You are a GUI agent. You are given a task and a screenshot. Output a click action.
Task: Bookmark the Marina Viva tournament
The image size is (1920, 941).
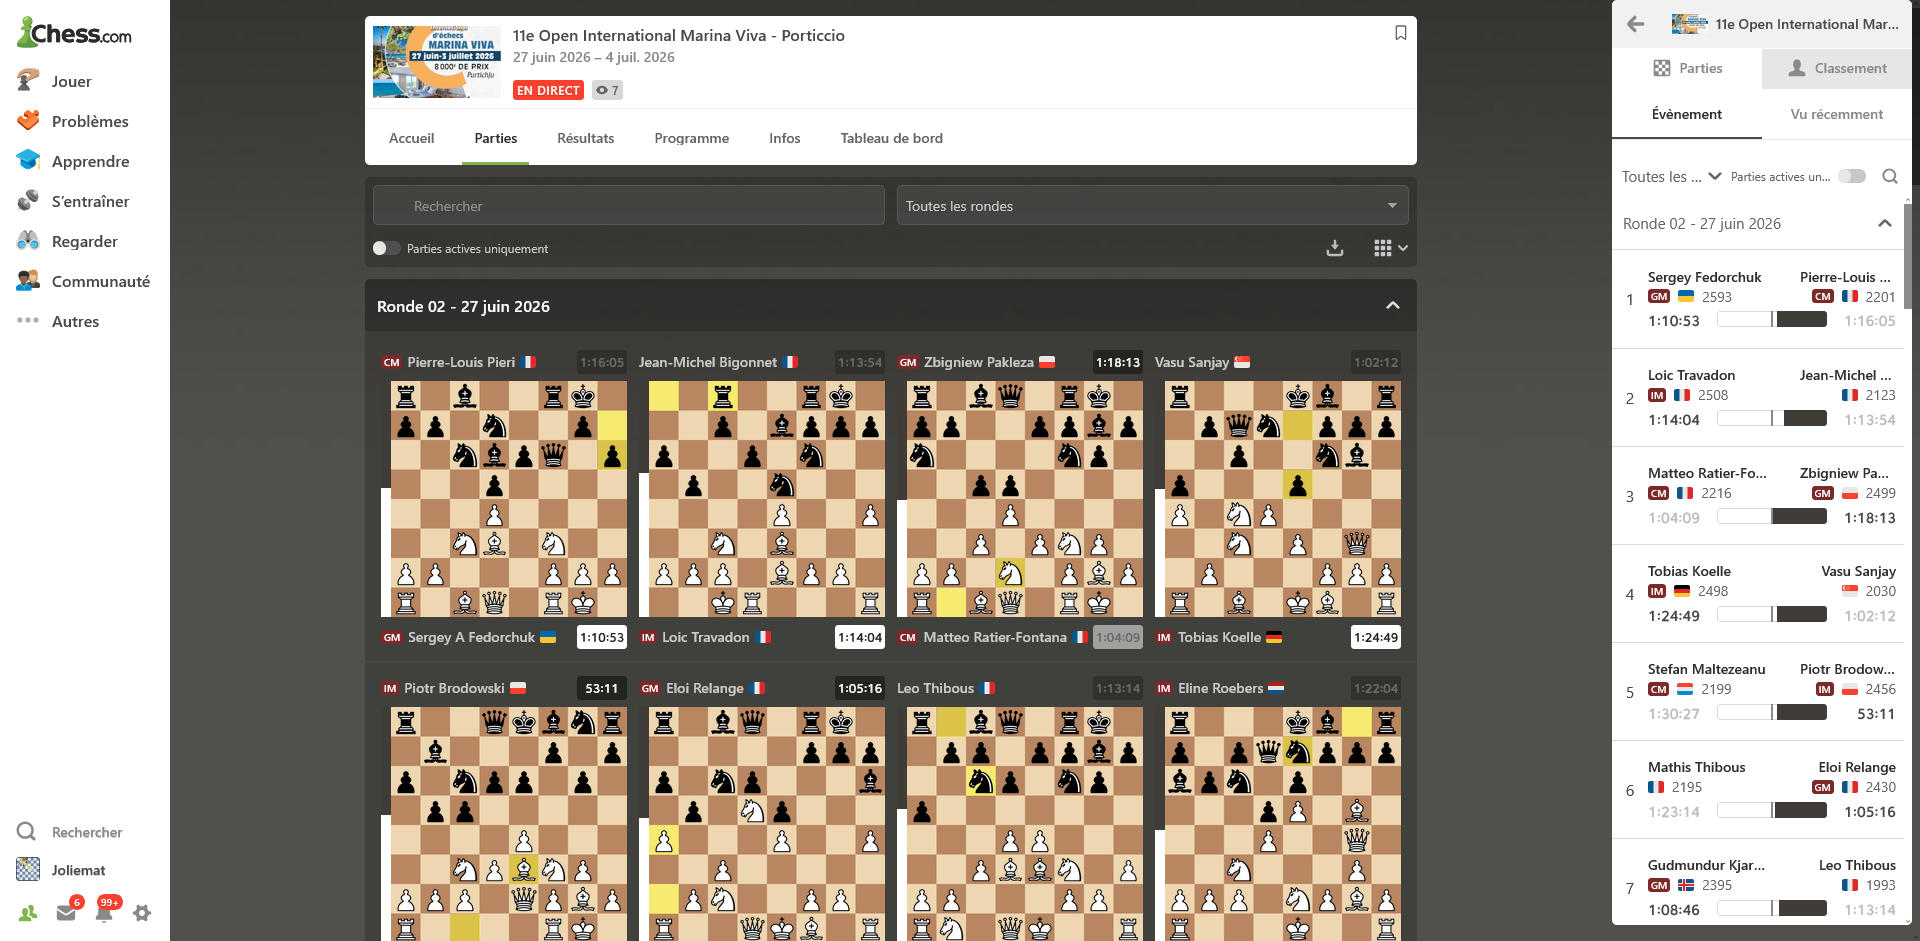tap(1401, 33)
